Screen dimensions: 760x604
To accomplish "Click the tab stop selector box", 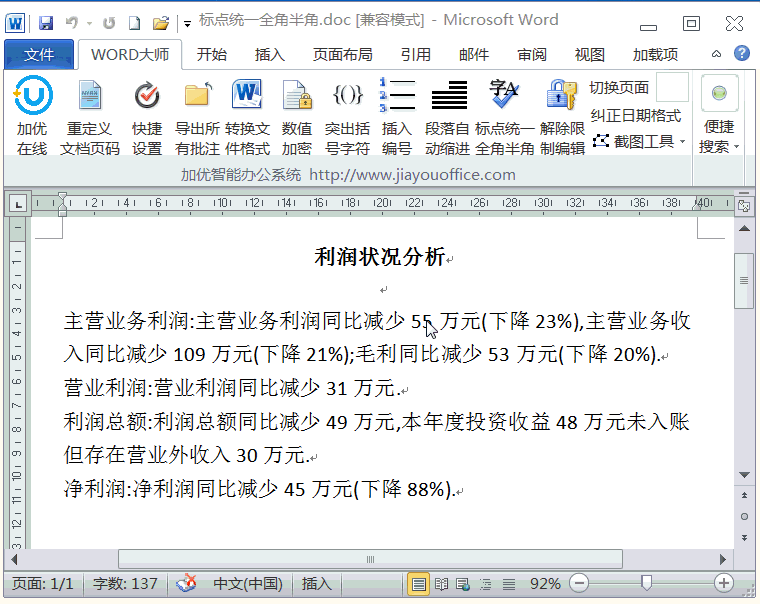I will click(x=18, y=204).
